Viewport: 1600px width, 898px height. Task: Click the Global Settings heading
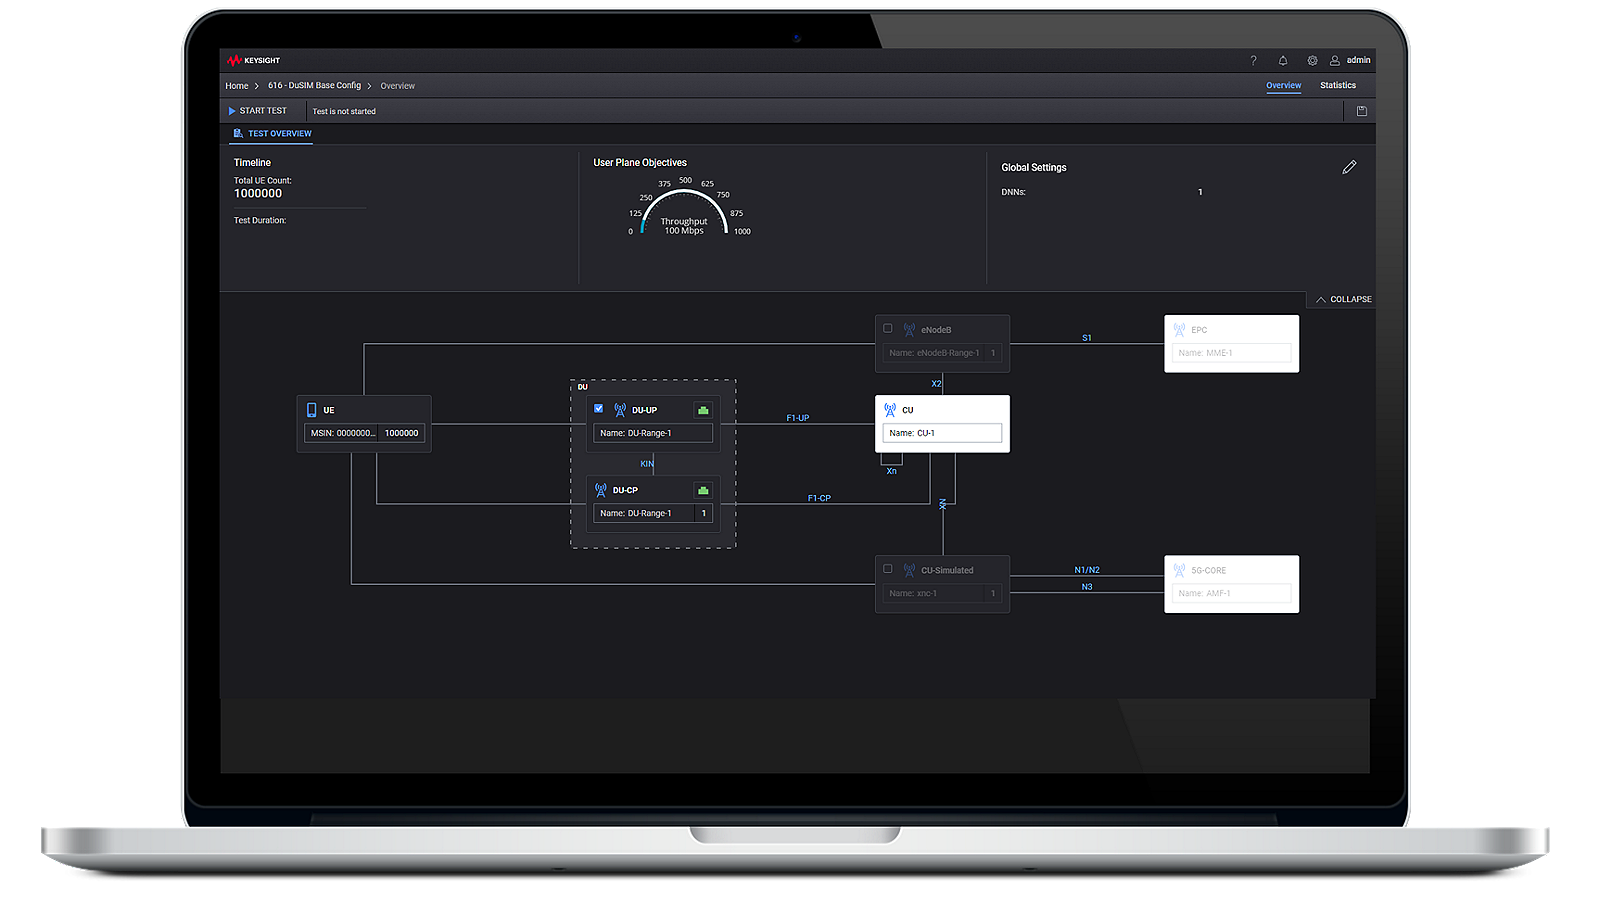1034,167
